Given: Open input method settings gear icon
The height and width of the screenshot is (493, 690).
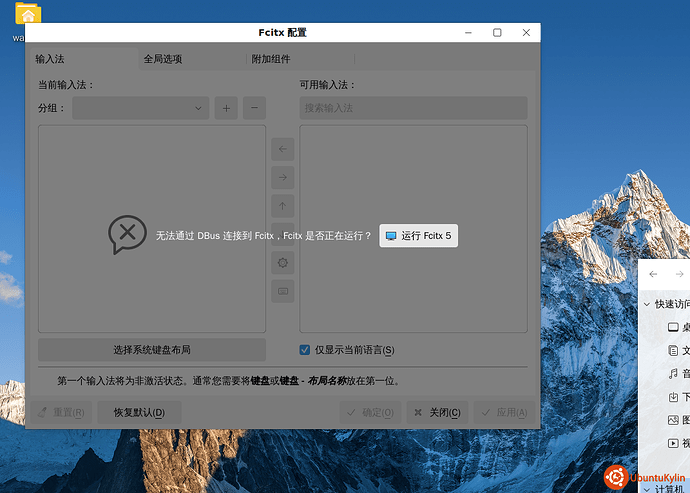Looking at the screenshot, I should [283, 263].
